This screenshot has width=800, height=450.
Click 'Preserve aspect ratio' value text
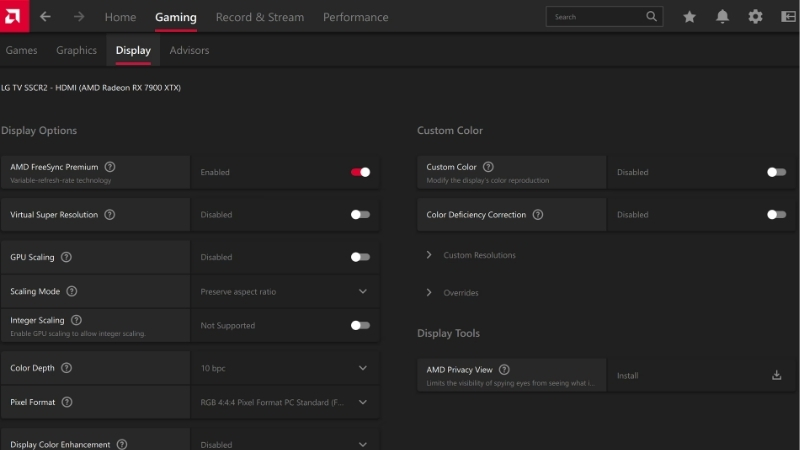click(x=238, y=292)
